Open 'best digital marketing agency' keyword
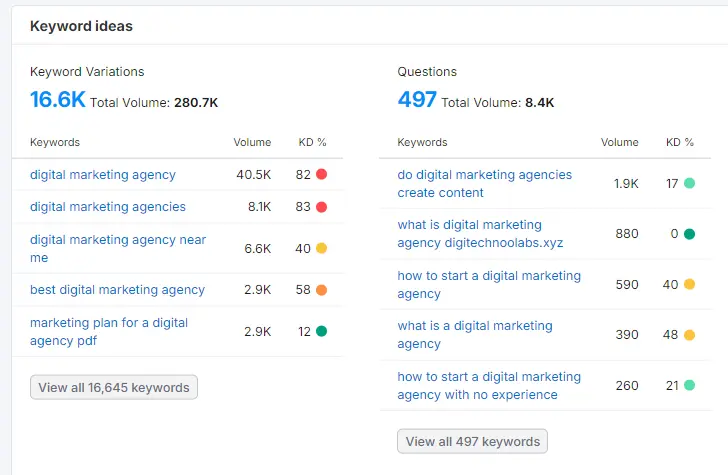 (117, 290)
